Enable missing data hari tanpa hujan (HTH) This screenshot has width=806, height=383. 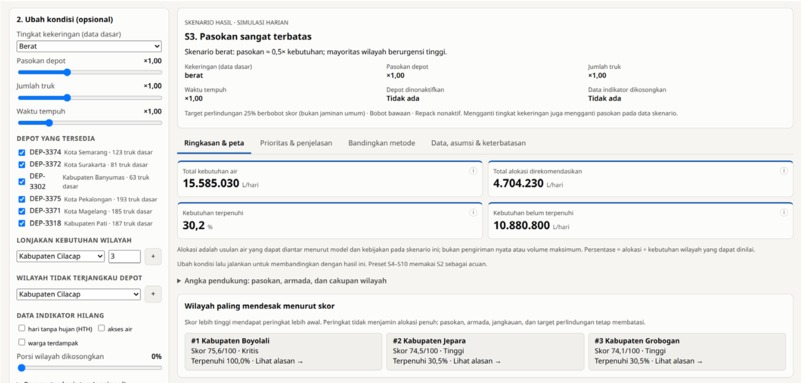click(x=22, y=328)
